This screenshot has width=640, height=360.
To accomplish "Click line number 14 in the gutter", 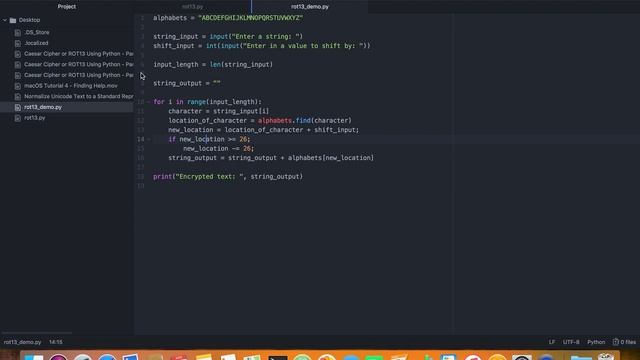I will pyautogui.click(x=140, y=139).
